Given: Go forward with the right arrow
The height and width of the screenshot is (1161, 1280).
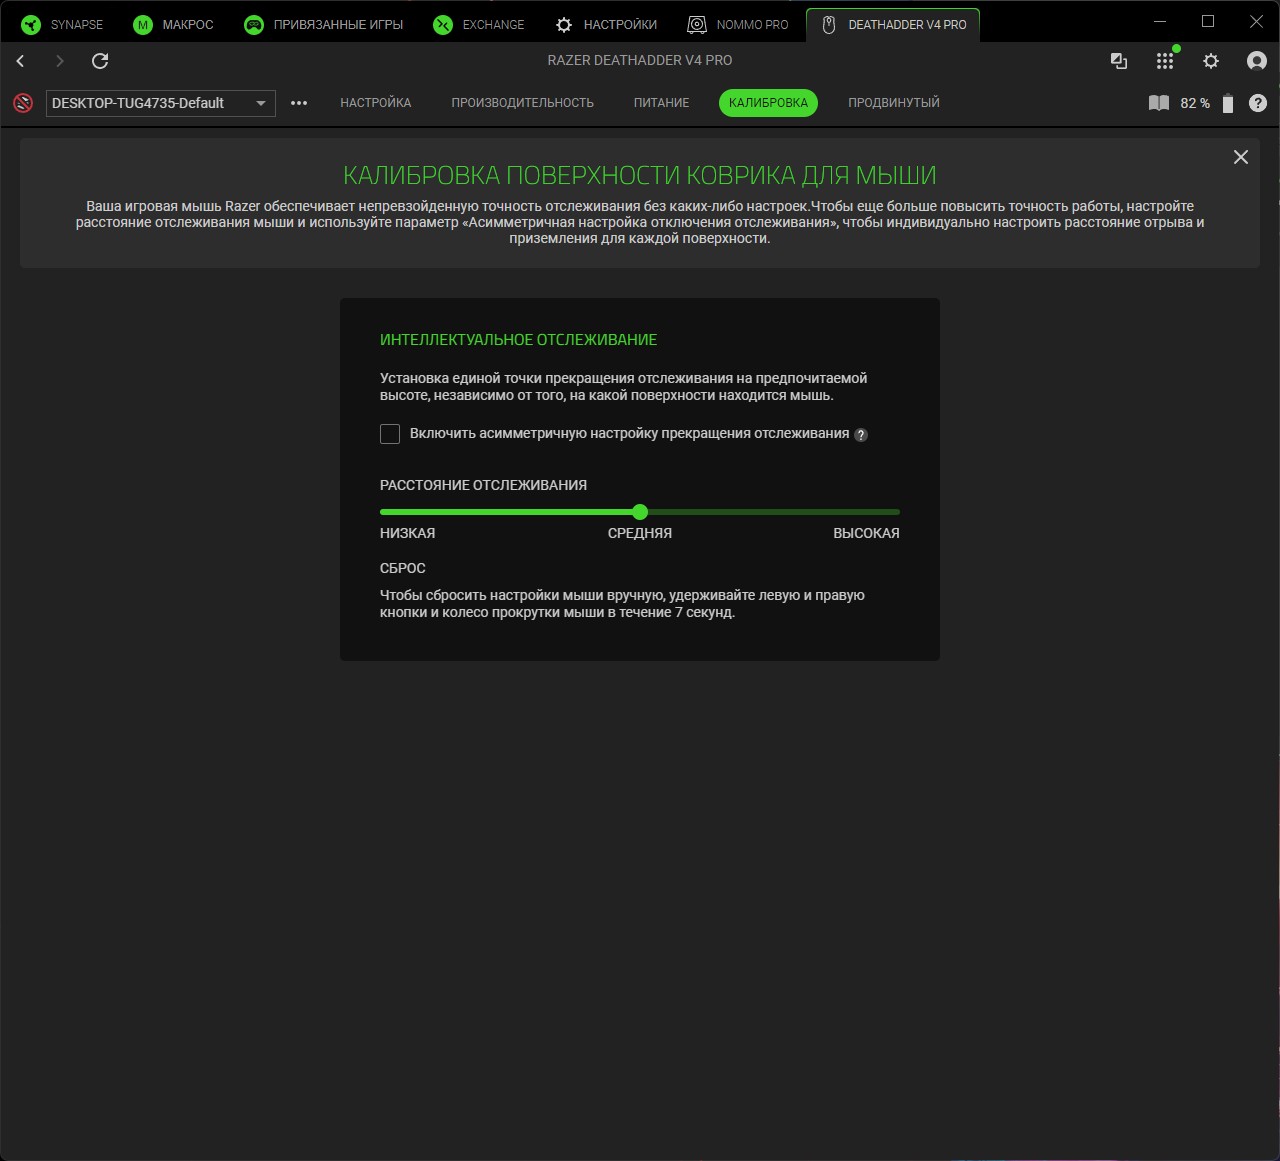Looking at the screenshot, I should tap(60, 61).
